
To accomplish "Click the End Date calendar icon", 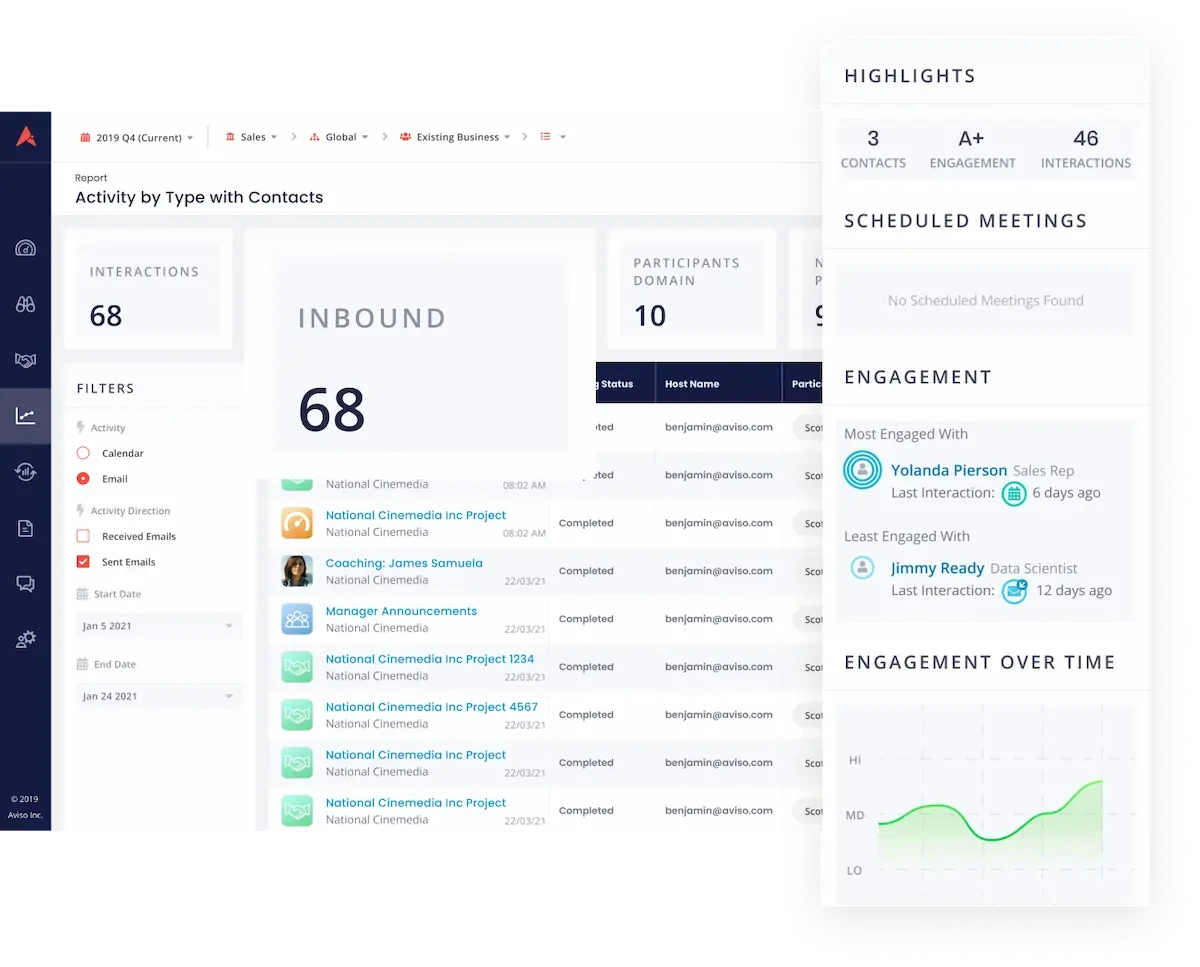I will [x=82, y=664].
